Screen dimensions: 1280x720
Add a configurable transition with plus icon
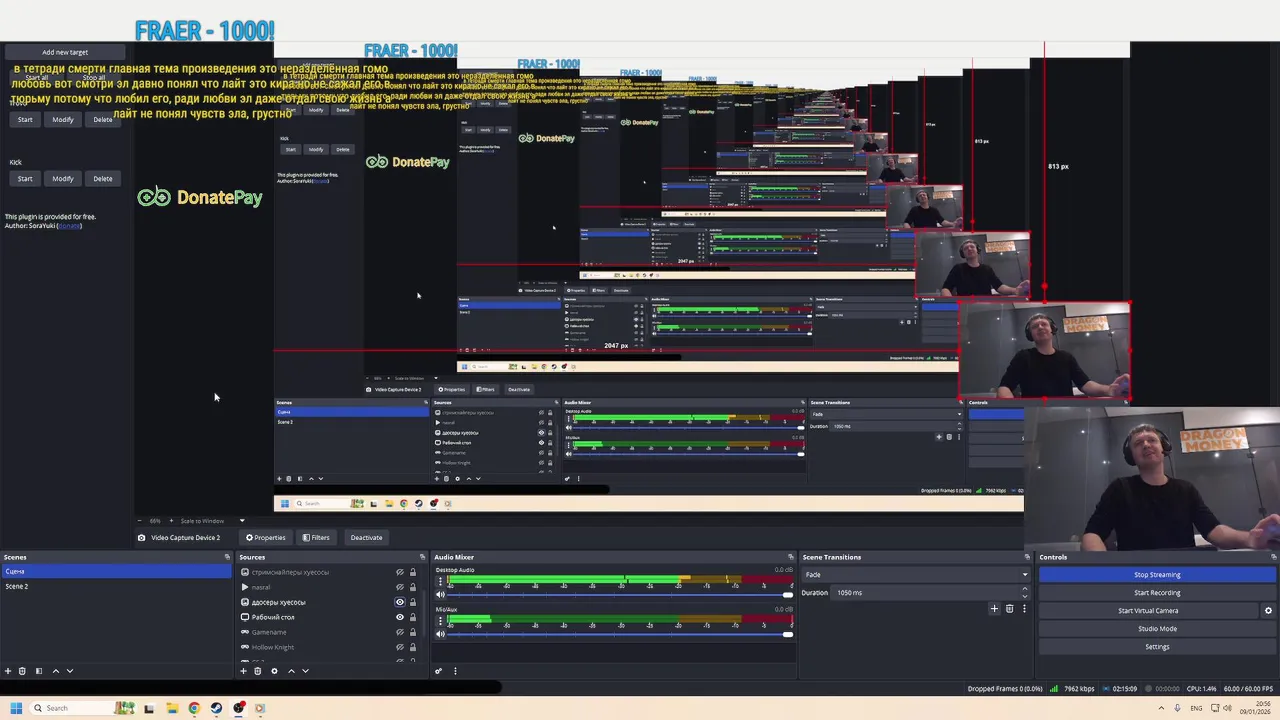pos(994,608)
